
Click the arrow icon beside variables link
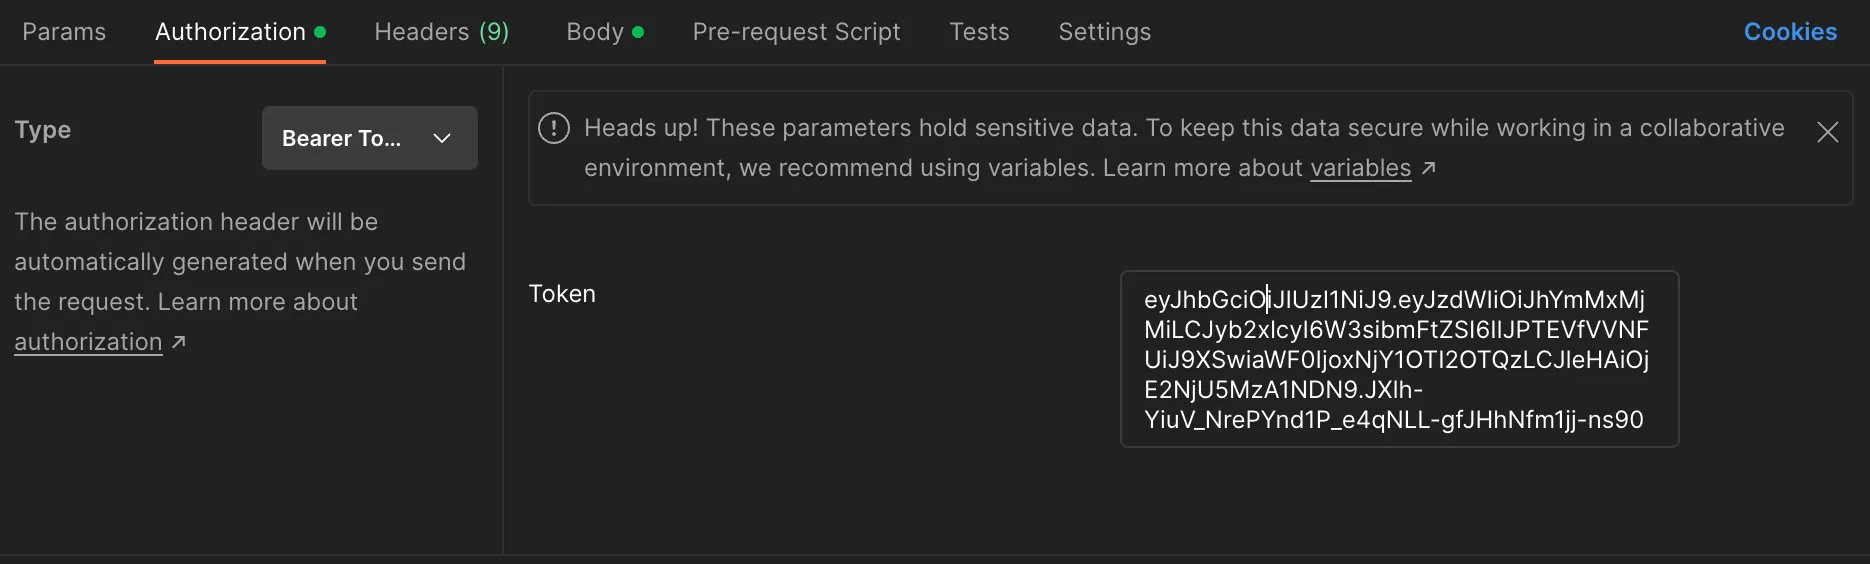pyautogui.click(x=1429, y=168)
